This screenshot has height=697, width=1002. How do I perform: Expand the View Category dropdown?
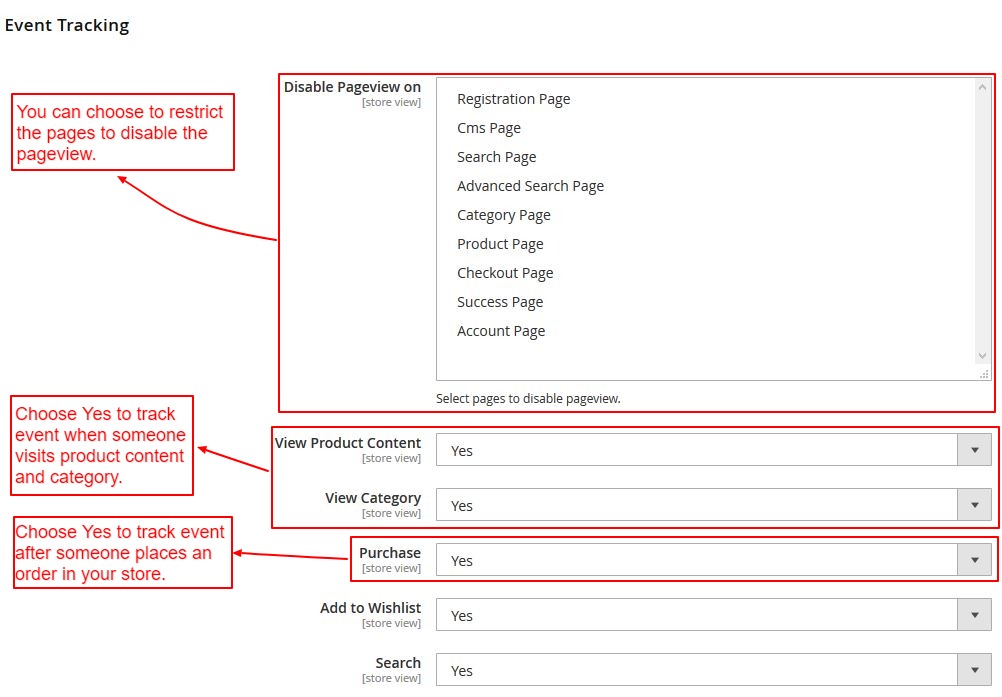click(x=713, y=505)
